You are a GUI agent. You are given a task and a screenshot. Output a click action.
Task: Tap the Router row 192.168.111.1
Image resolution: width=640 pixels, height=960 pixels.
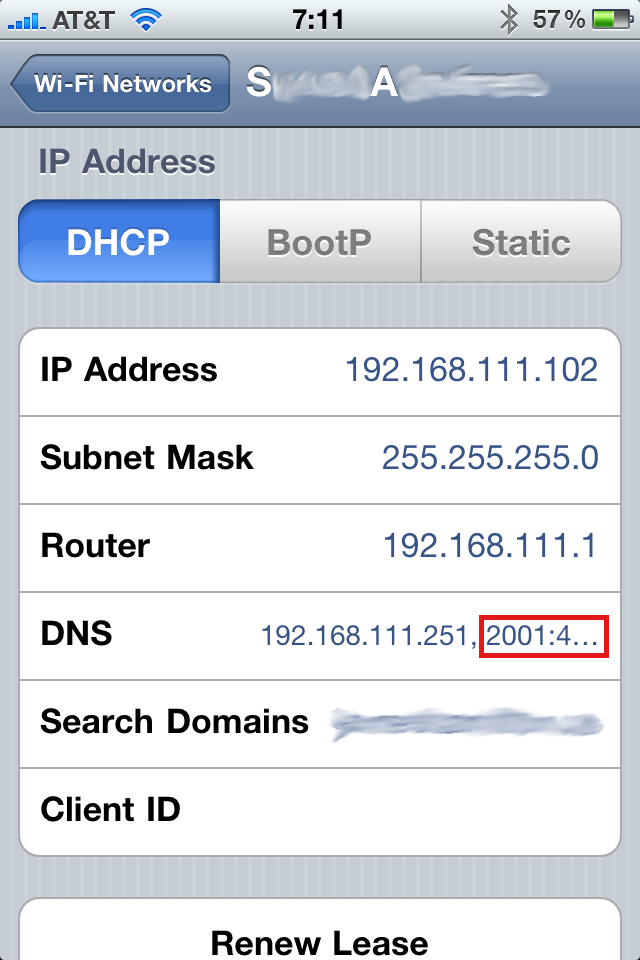[320, 548]
